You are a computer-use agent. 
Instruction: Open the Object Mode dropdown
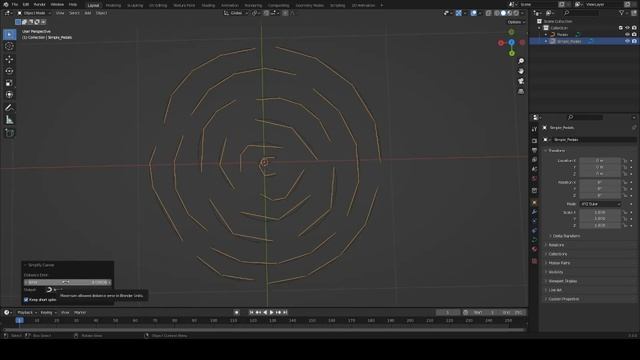[x=34, y=13]
